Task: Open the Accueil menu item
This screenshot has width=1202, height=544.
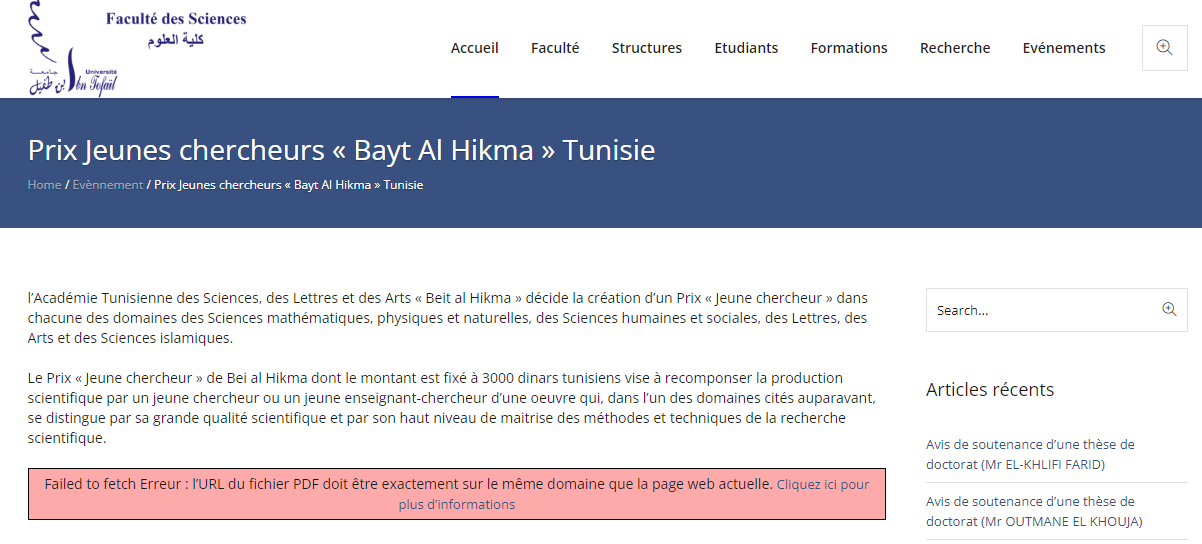Action: coord(475,48)
